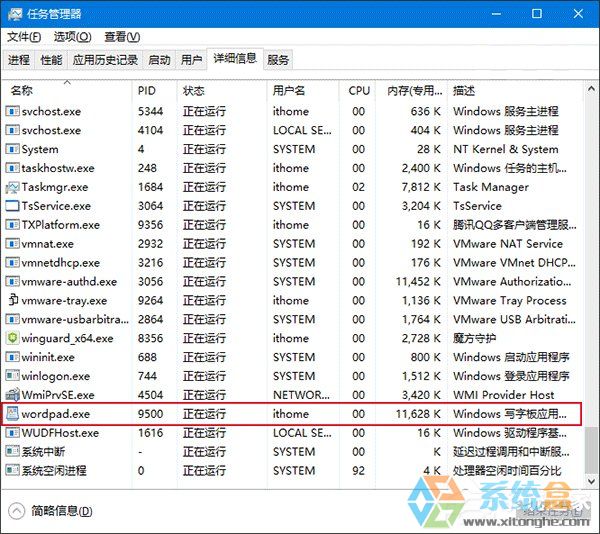Sort by the 用户名 column header
Image resolution: width=600 pixels, height=534 pixels.
coord(303,91)
